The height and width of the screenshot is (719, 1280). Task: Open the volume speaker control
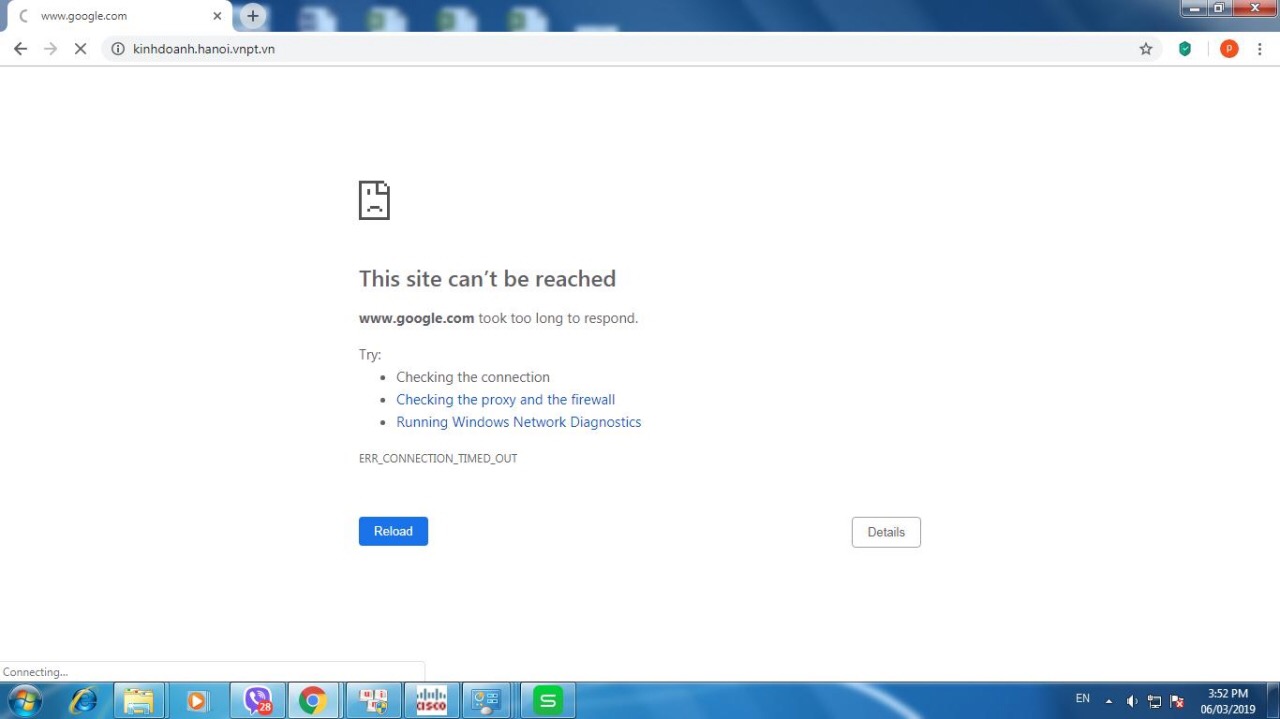tap(1132, 701)
